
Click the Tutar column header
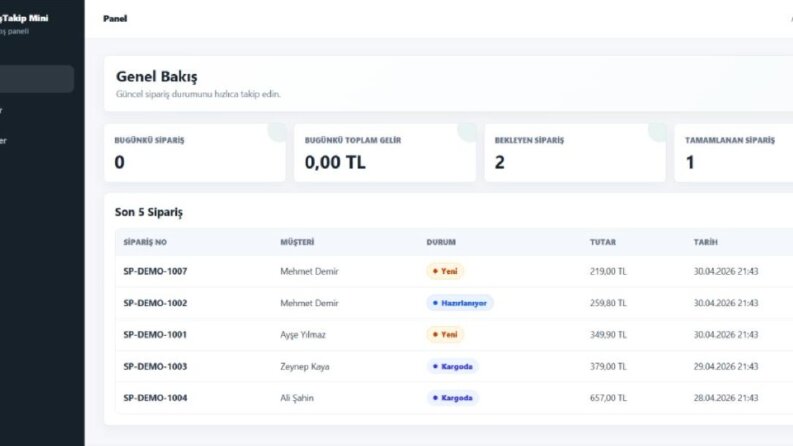603,242
